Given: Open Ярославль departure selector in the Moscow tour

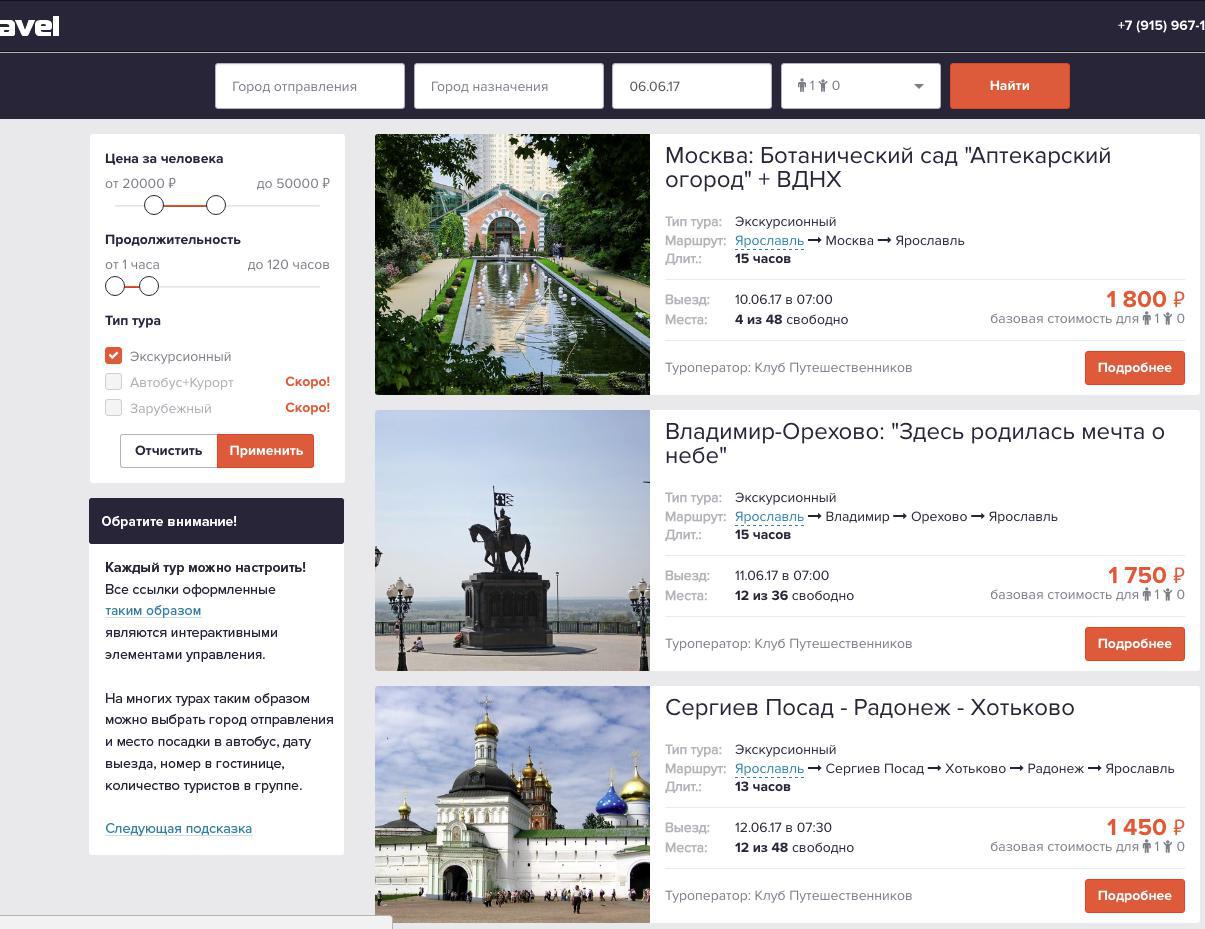Looking at the screenshot, I should 769,241.
